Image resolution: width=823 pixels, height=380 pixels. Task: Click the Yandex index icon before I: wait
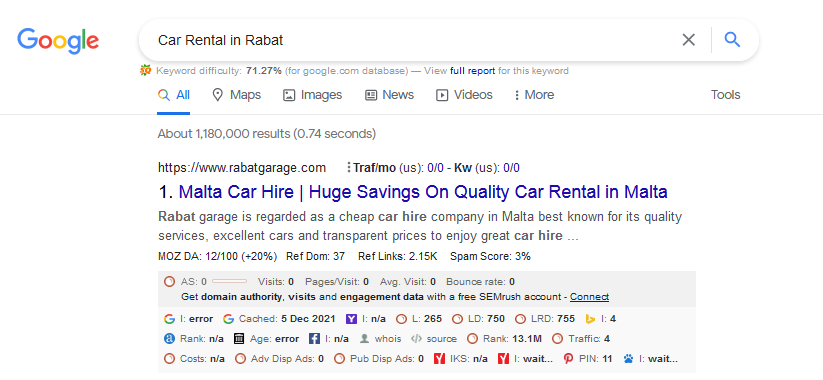click(x=504, y=359)
